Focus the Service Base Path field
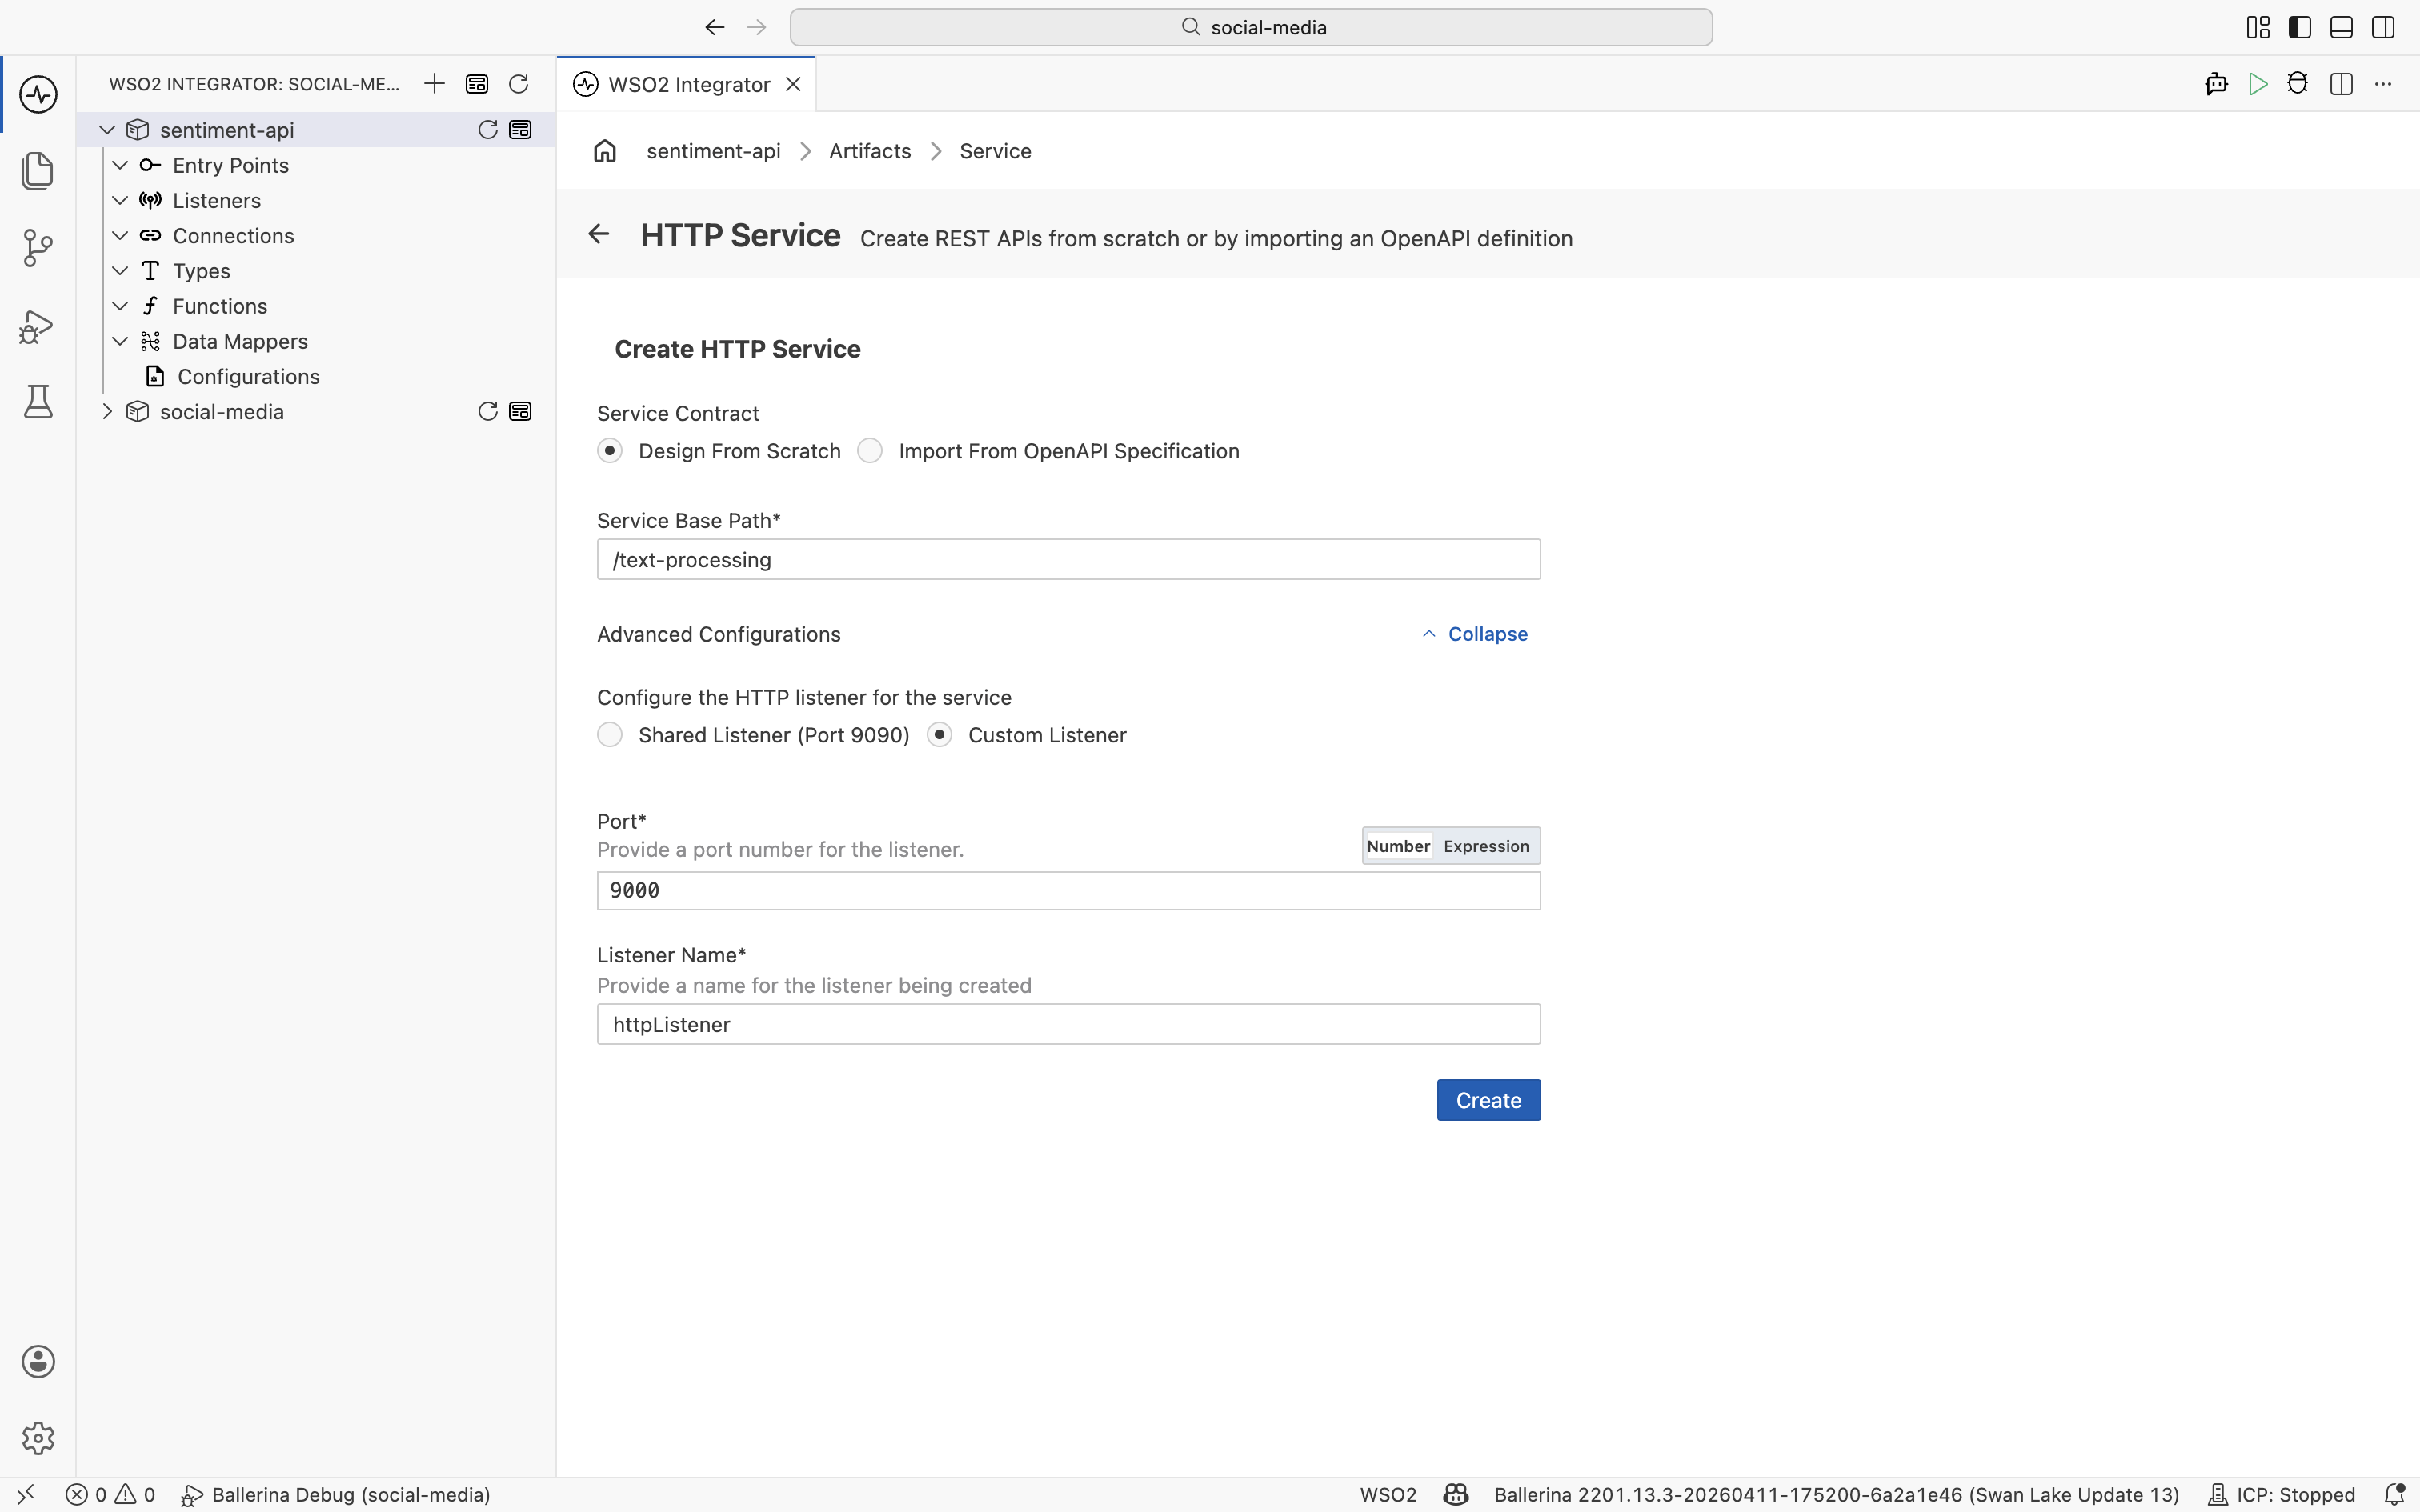 [x=1068, y=559]
